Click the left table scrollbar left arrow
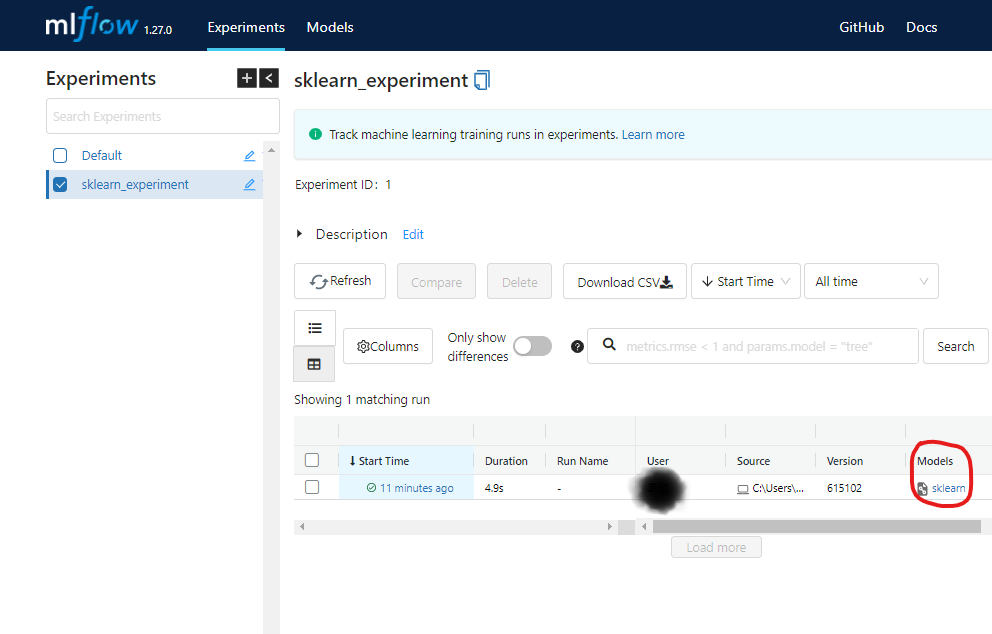Viewport: 992px width, 634px height. point(302,526)
